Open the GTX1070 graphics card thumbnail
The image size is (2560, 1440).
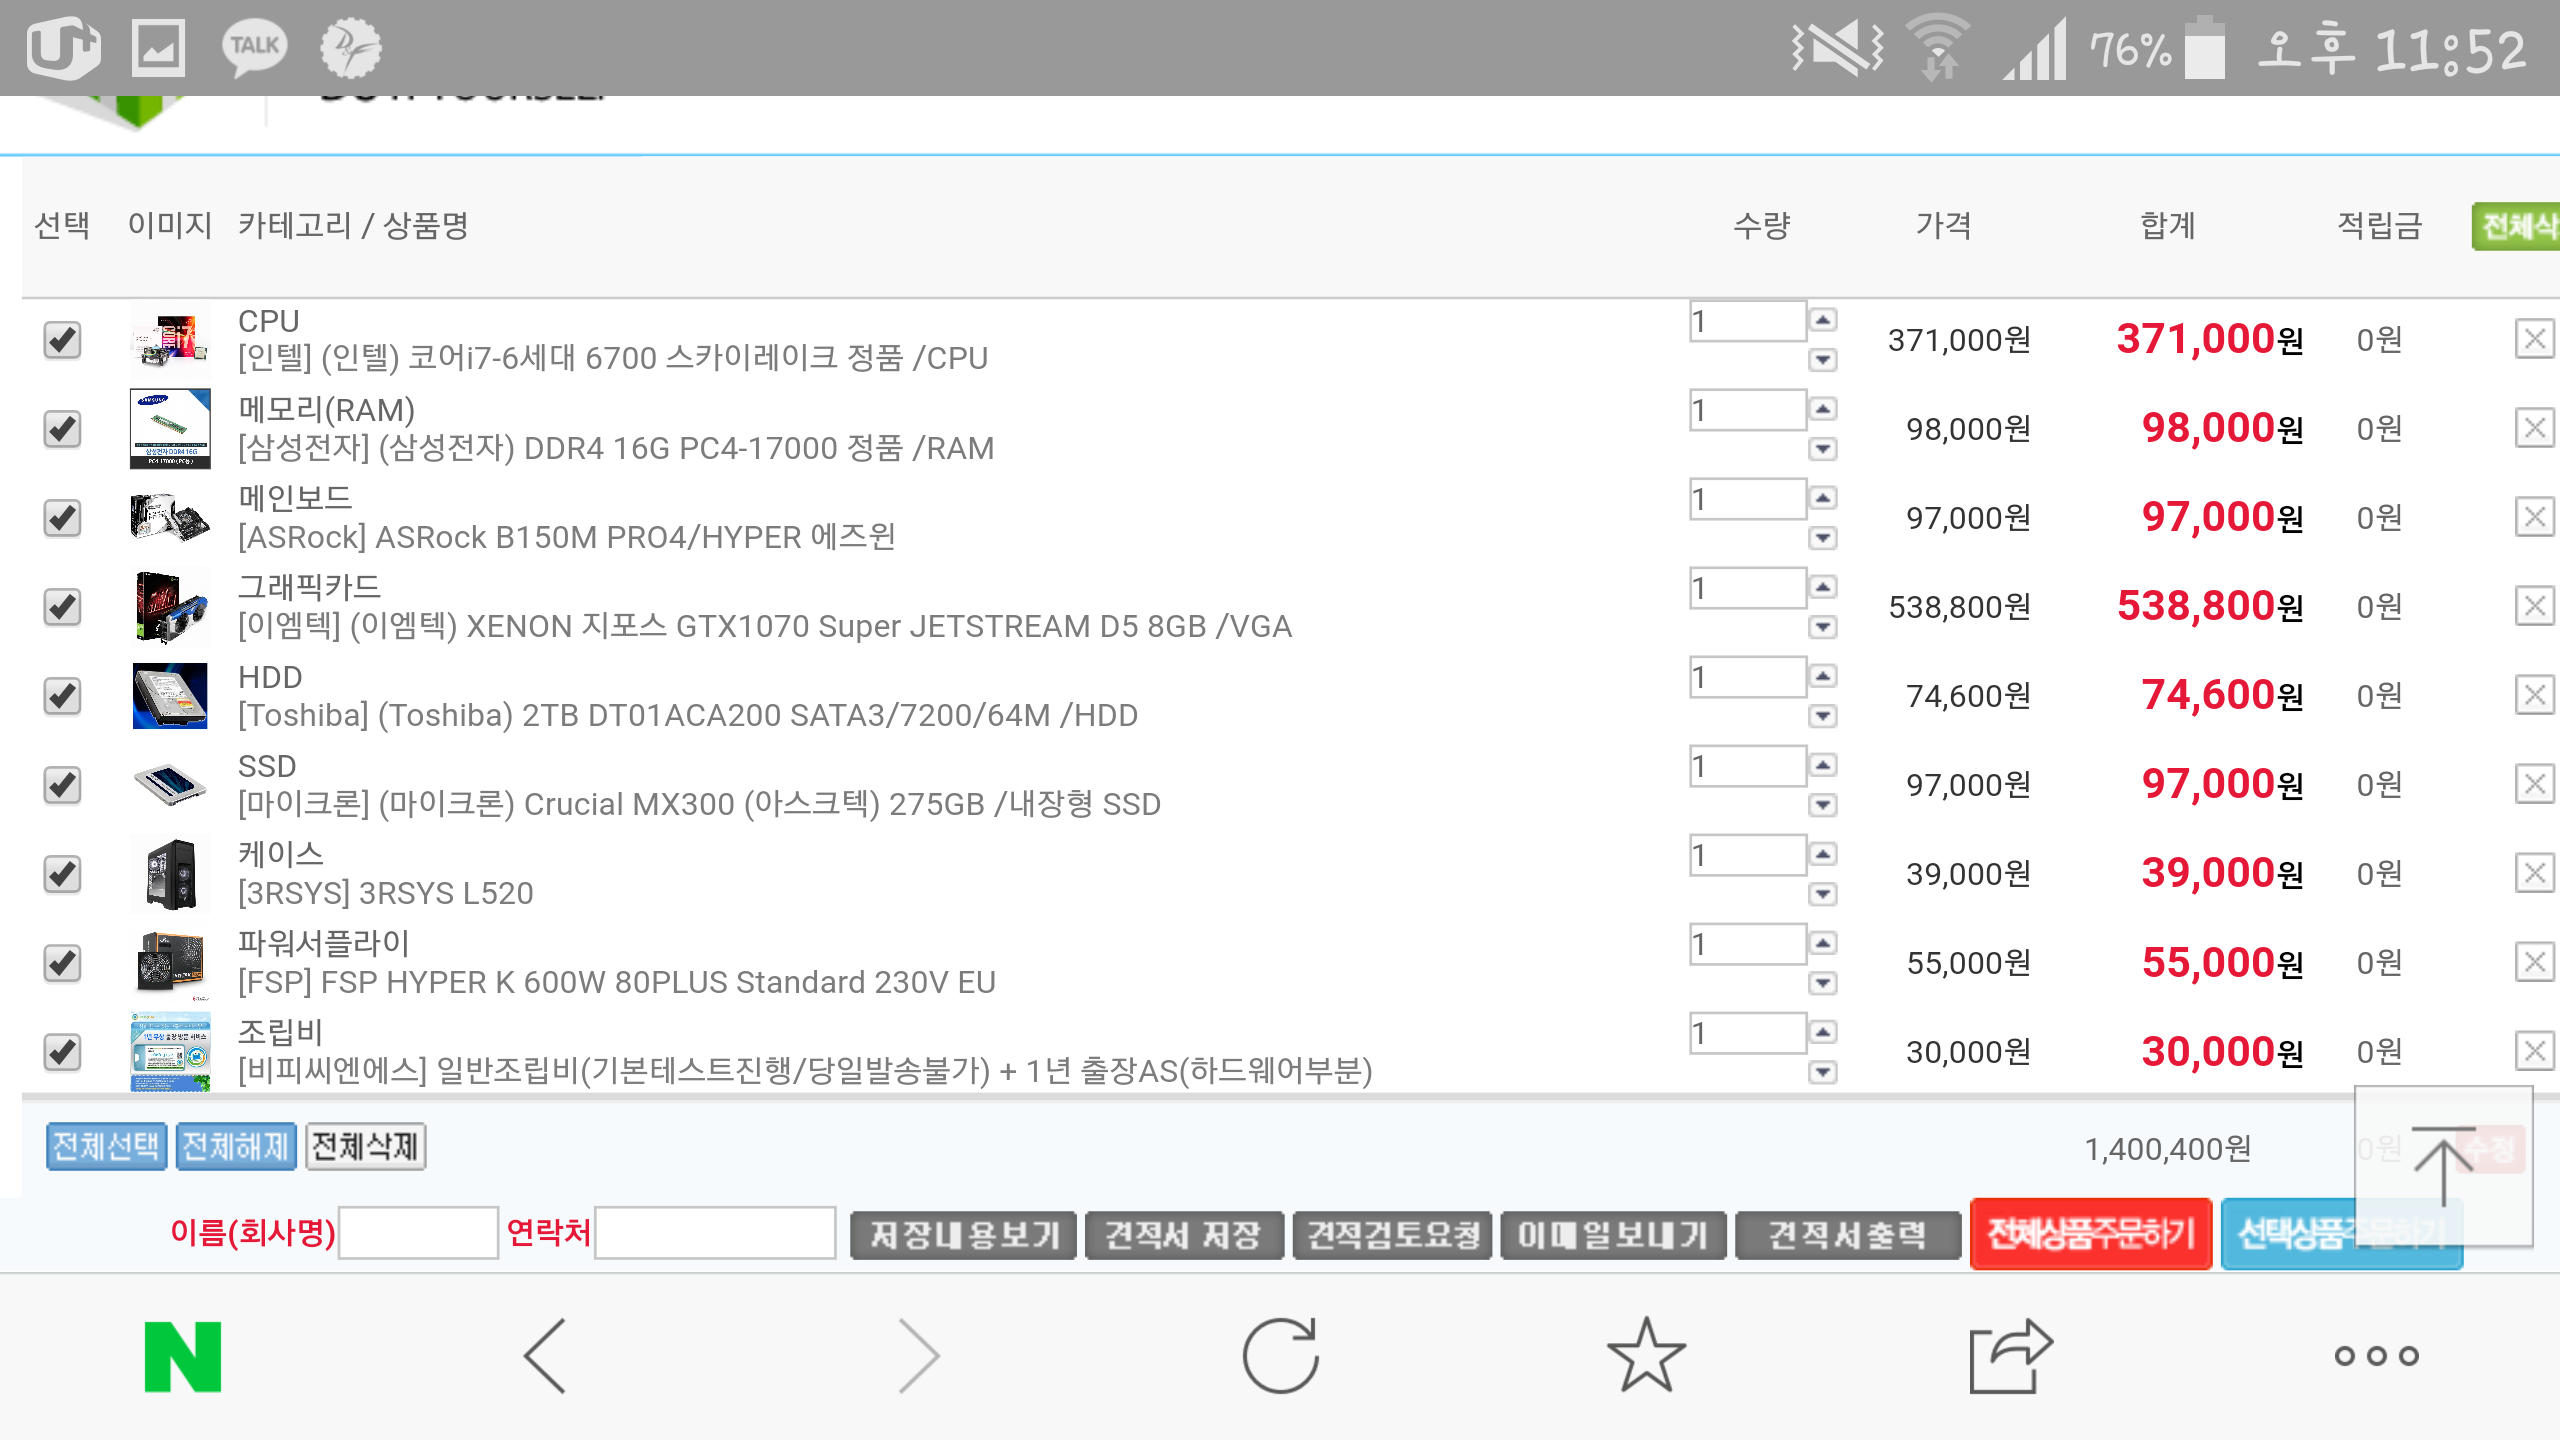point(170,607)
